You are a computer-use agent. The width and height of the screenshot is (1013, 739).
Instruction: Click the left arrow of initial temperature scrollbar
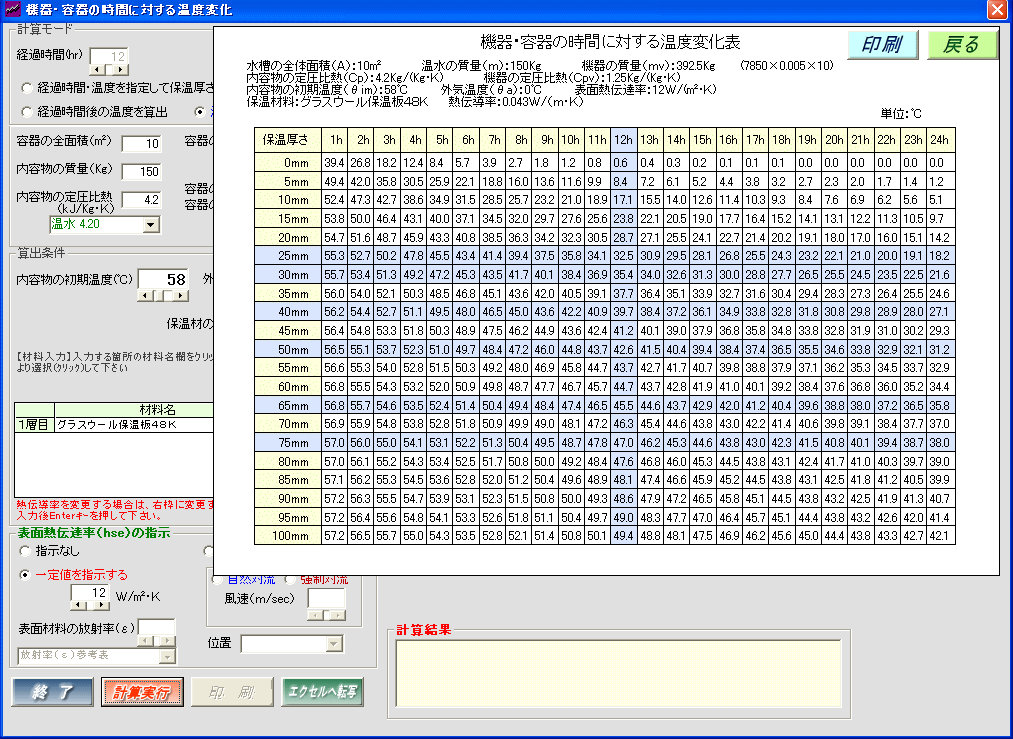pos(144,296)
